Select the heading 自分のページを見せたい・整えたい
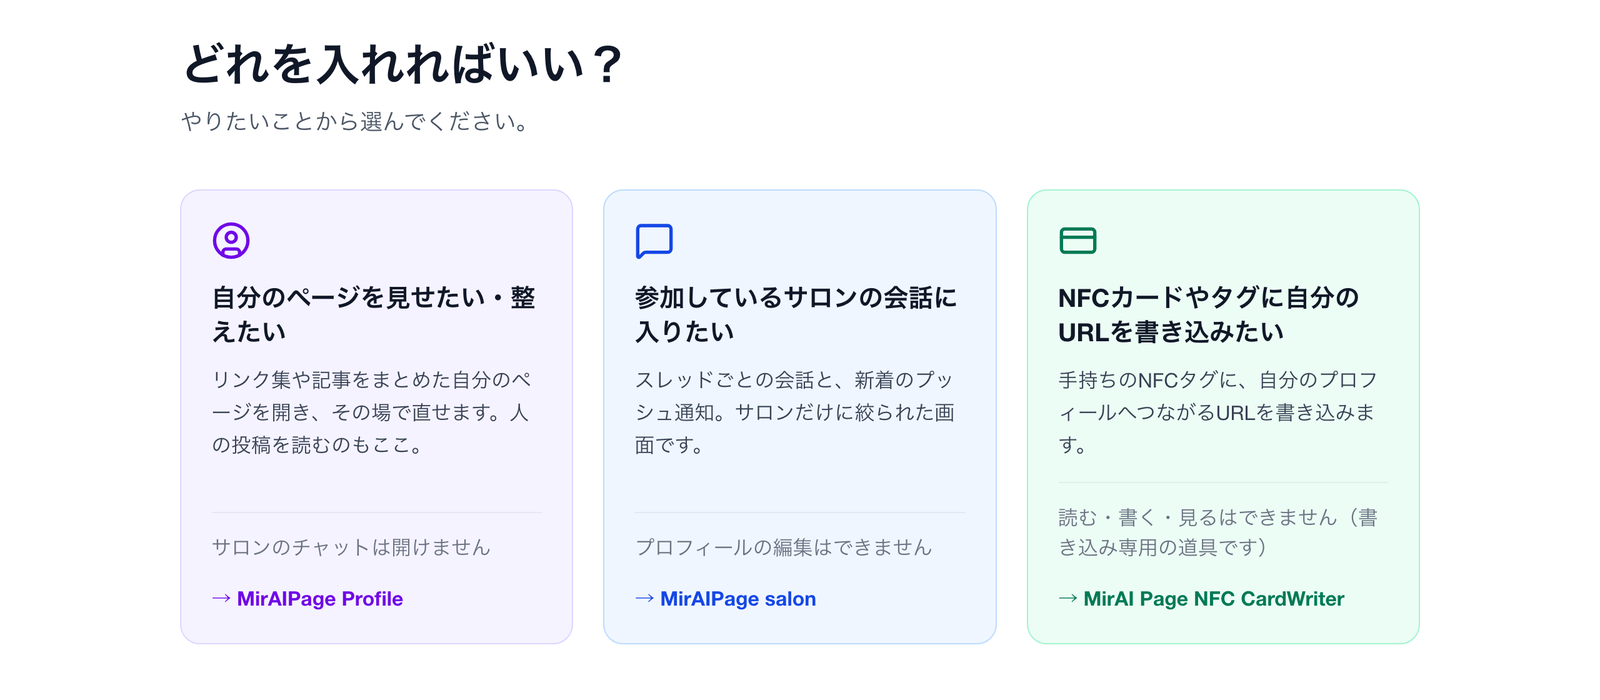 (374, 314)
